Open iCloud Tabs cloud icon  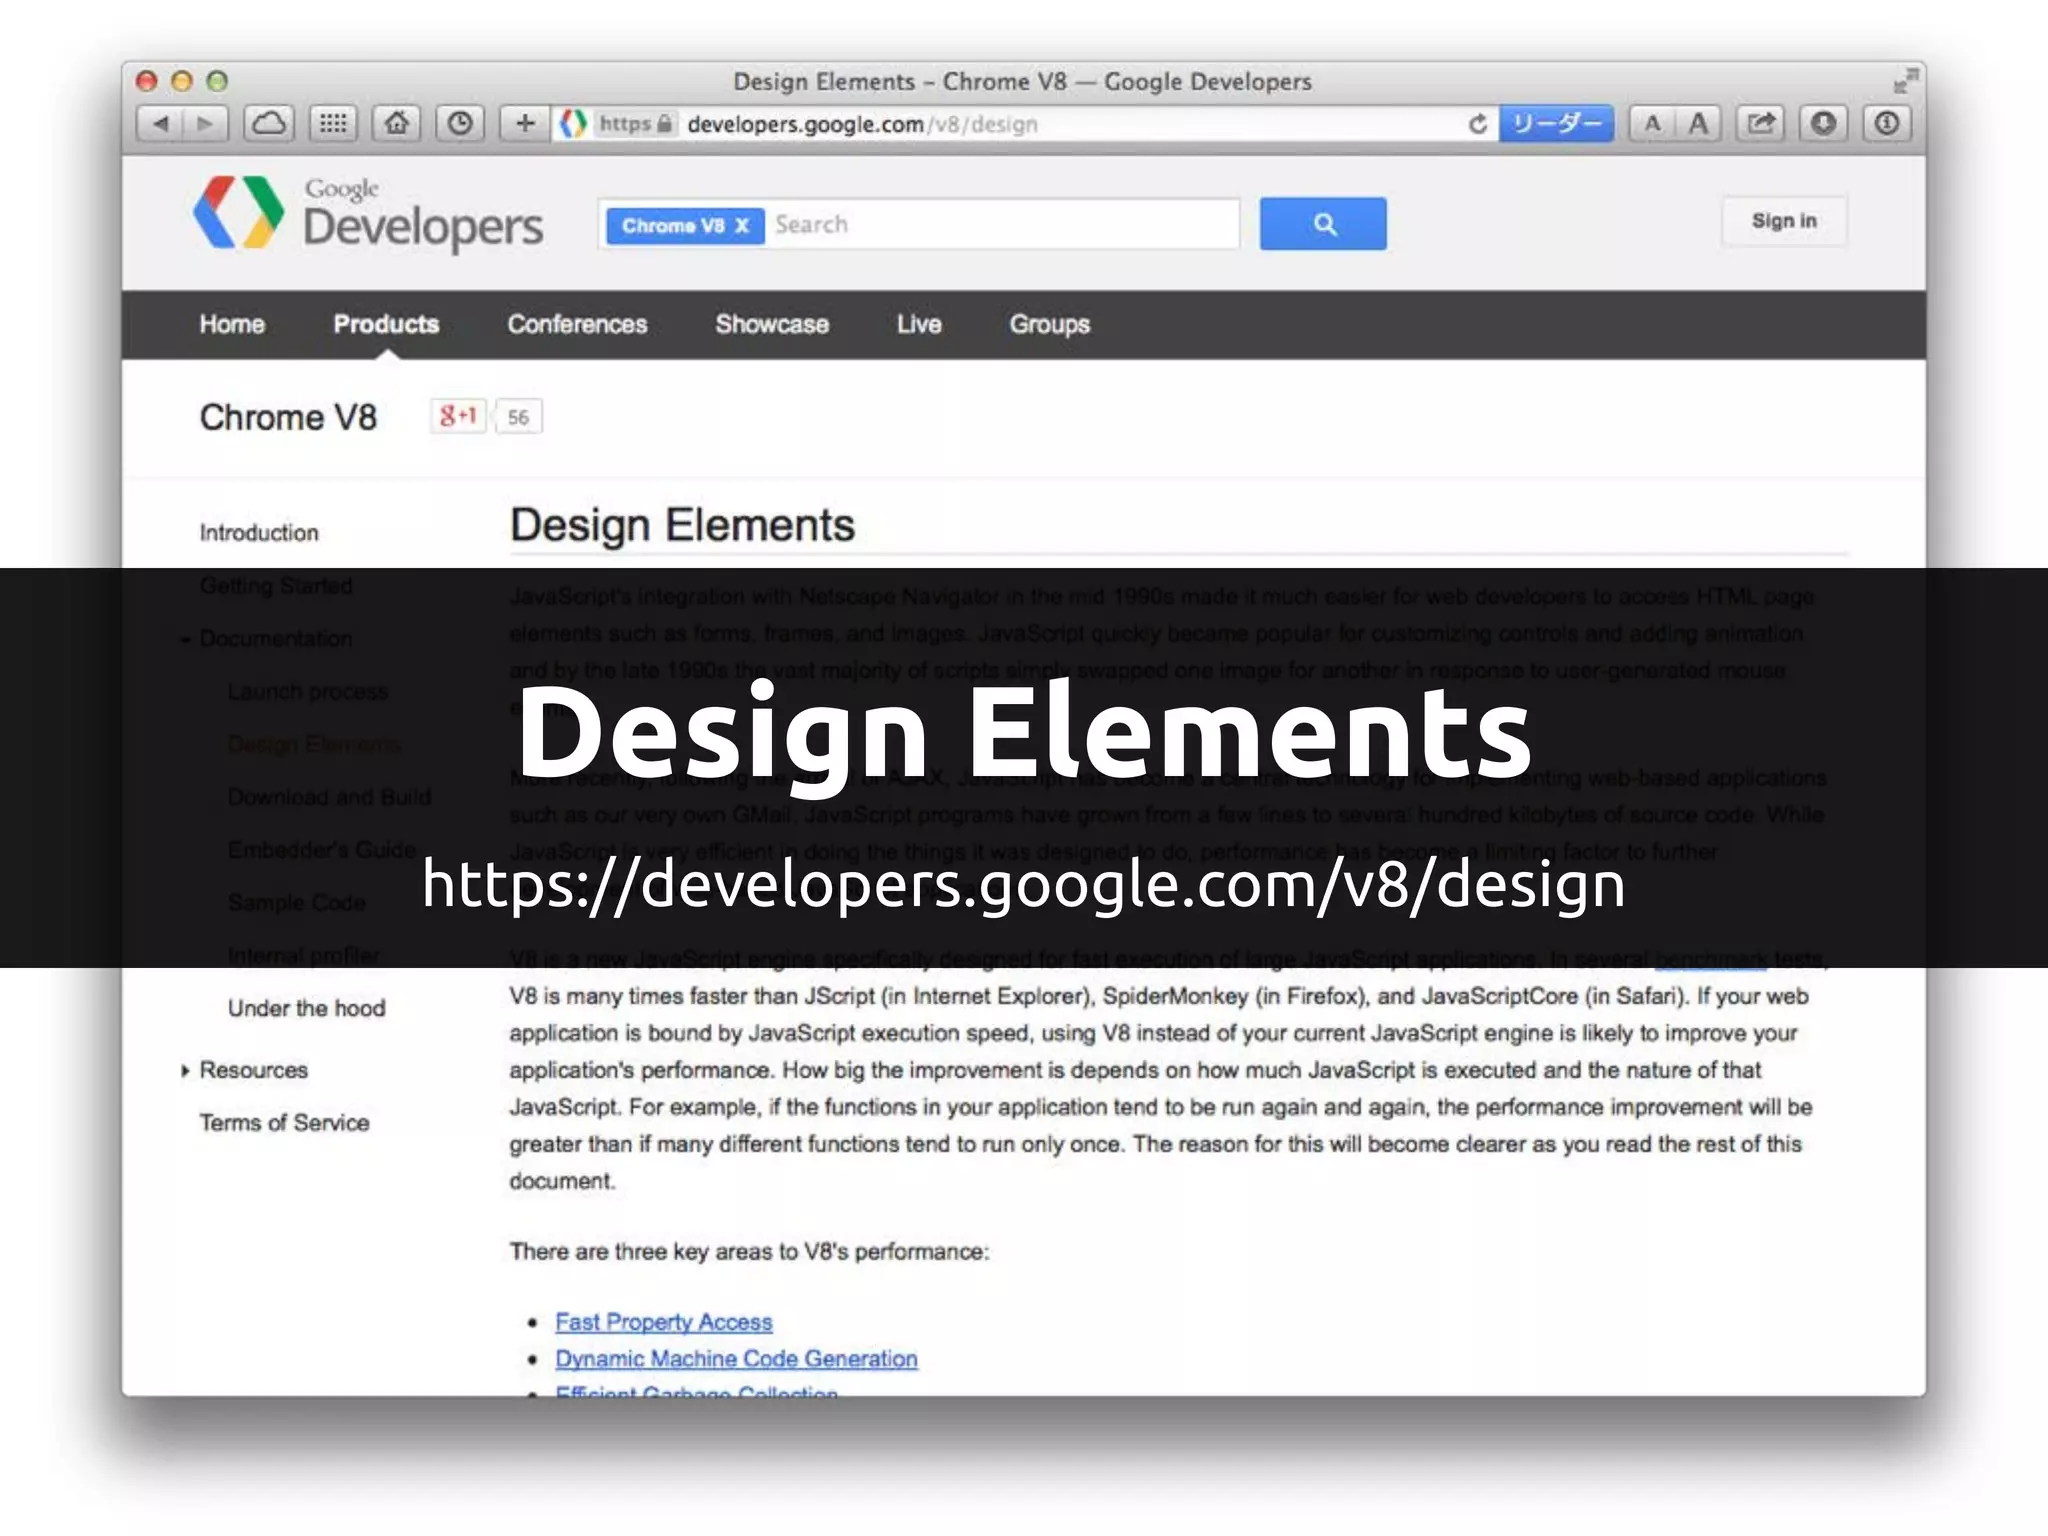pyautogui.click(x=269, y=124)
